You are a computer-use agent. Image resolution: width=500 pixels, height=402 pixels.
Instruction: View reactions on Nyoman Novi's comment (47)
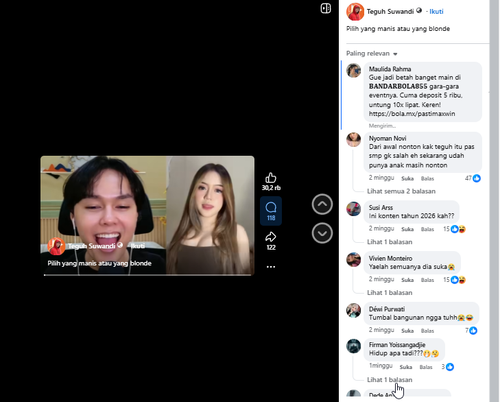click(x=473, y=178)
